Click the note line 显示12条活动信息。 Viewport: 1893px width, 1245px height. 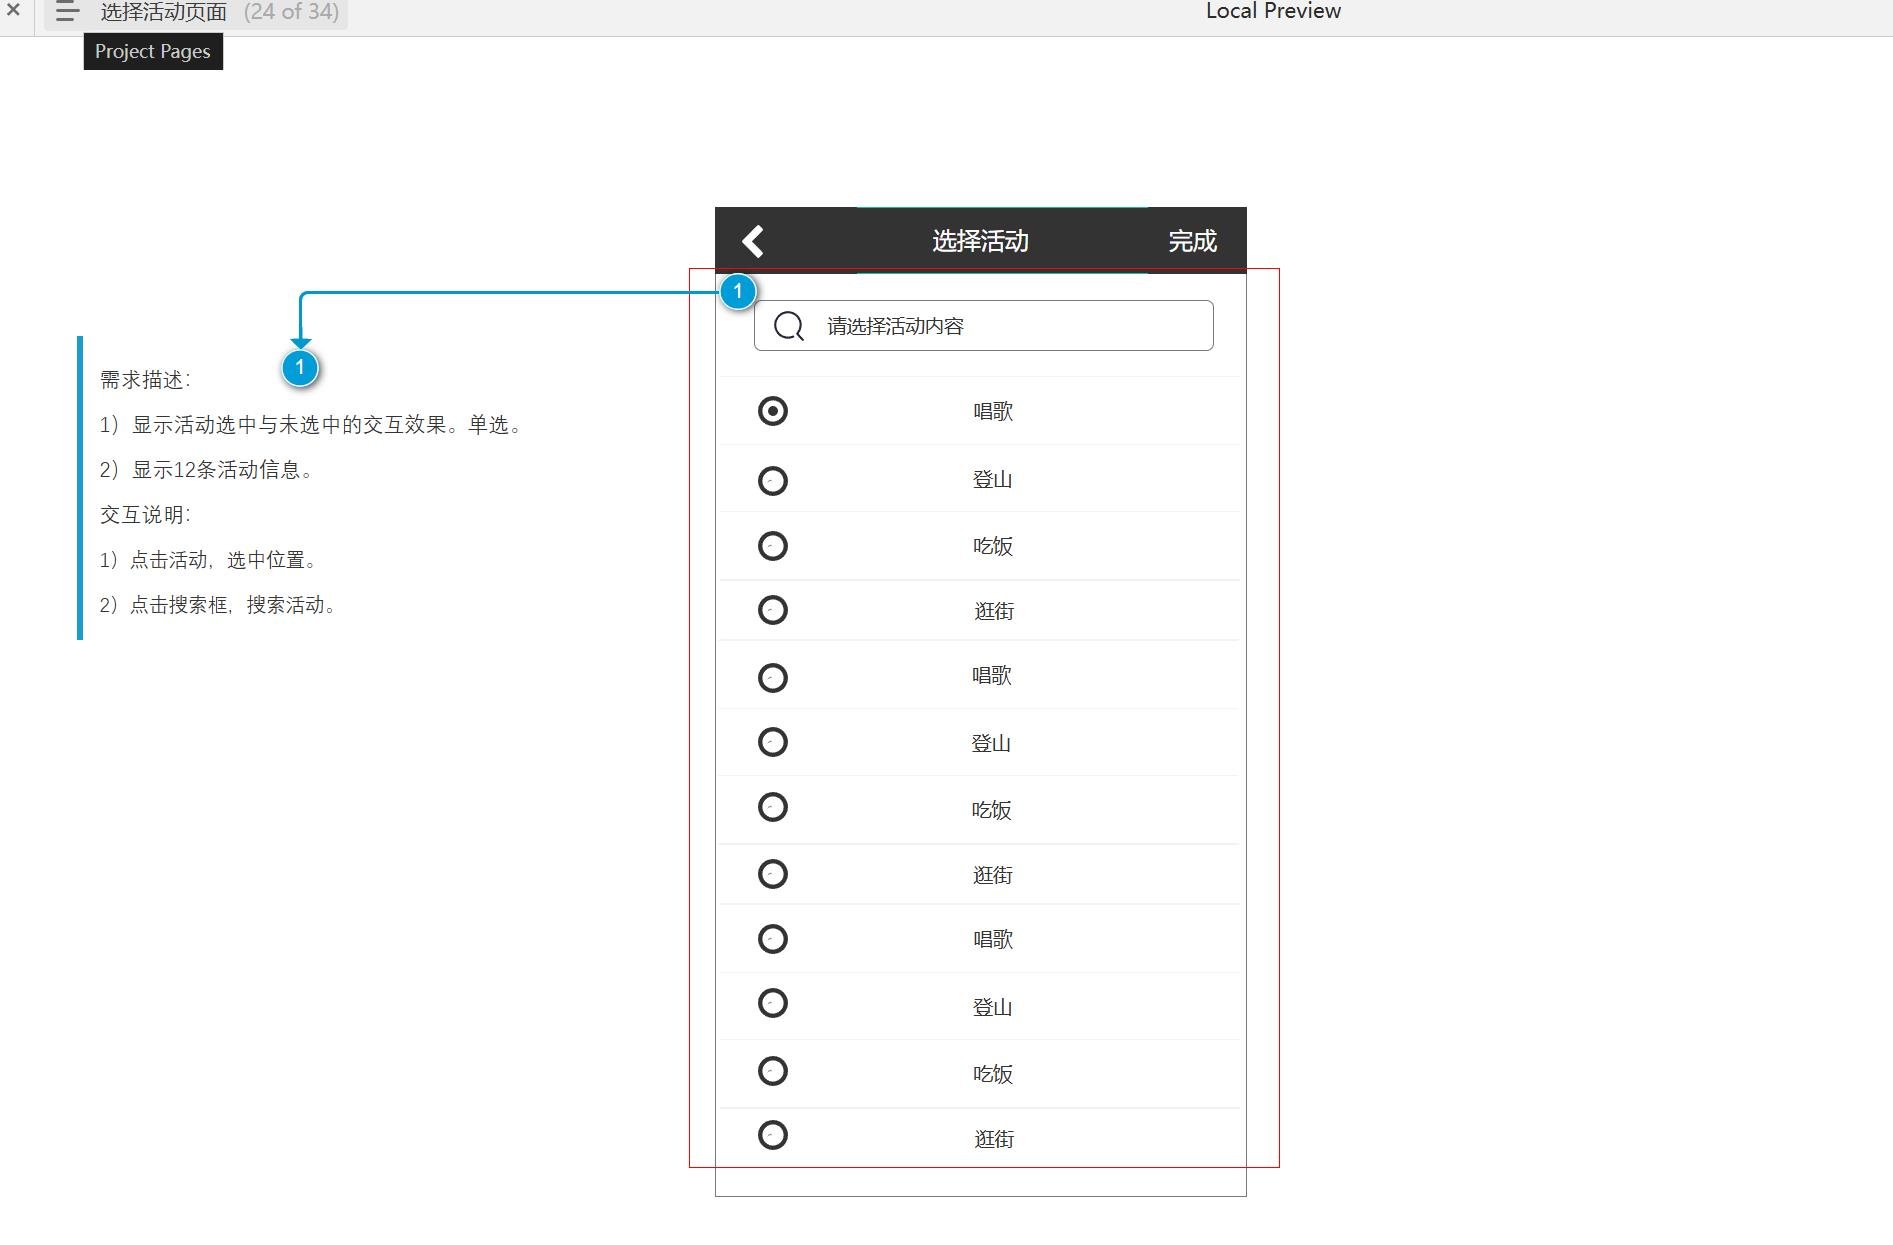click(207, 470)
